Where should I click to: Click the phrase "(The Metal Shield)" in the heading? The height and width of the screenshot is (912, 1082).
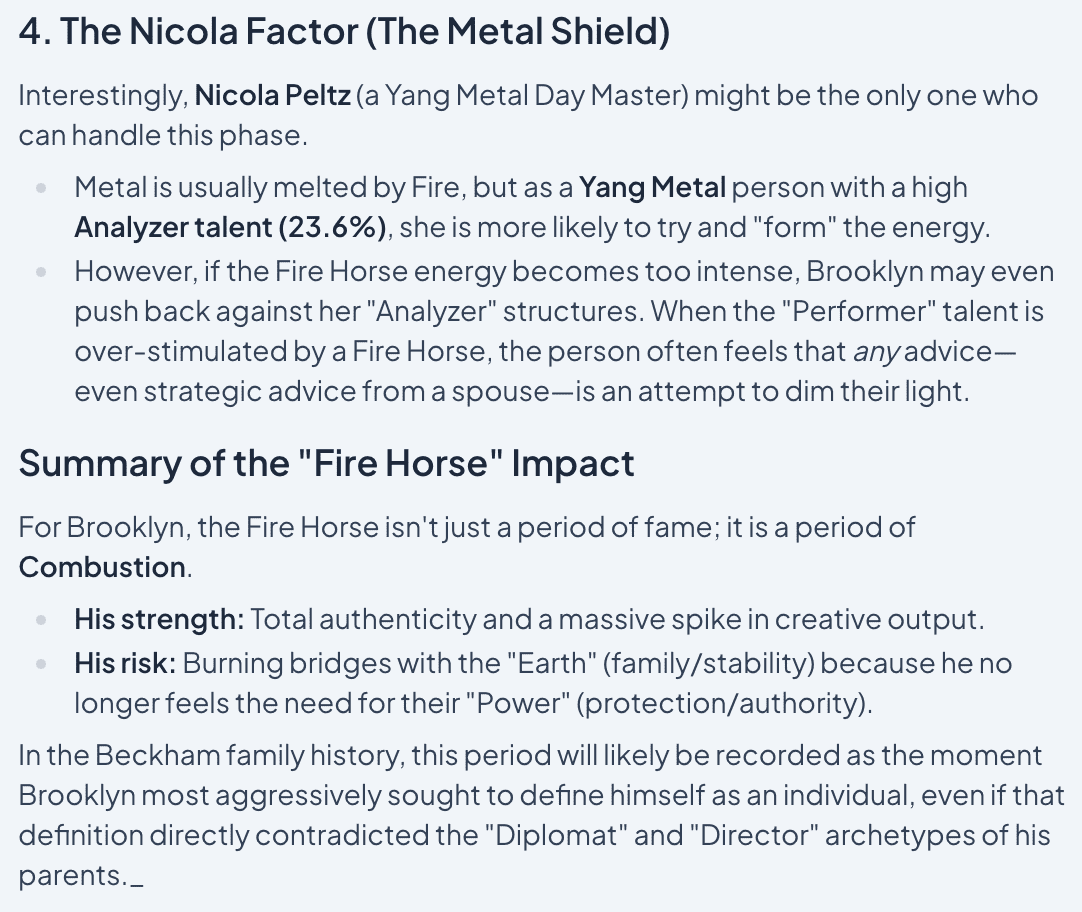tap(517, 33)
